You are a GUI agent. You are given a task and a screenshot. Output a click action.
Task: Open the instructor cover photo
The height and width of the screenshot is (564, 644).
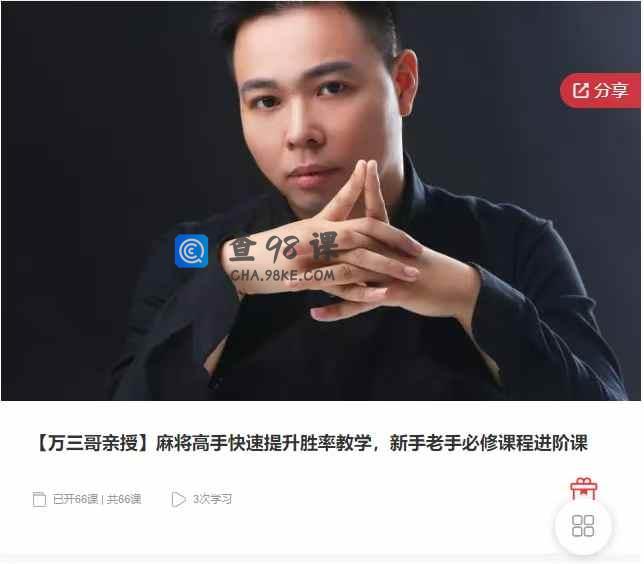pyautogui.click(x=321, y=201)
